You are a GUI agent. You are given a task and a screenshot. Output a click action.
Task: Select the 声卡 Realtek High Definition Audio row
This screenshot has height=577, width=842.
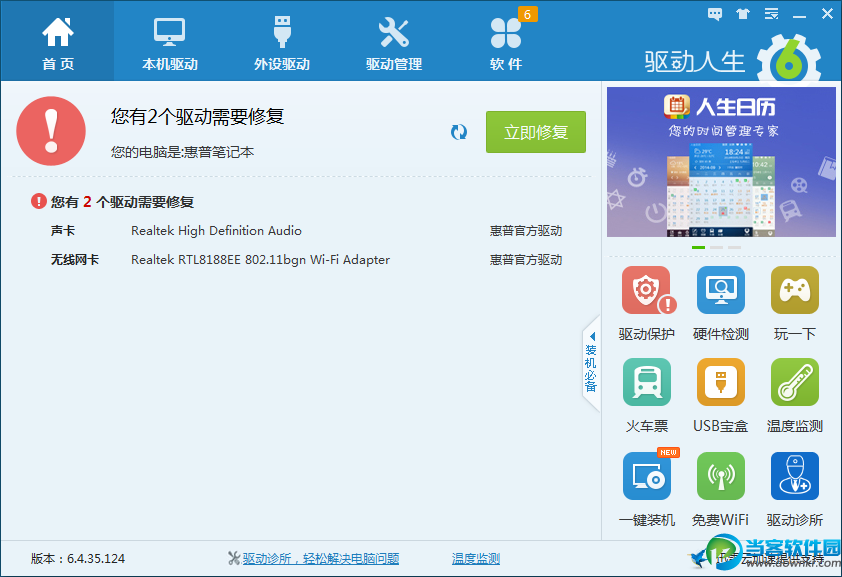306,231
